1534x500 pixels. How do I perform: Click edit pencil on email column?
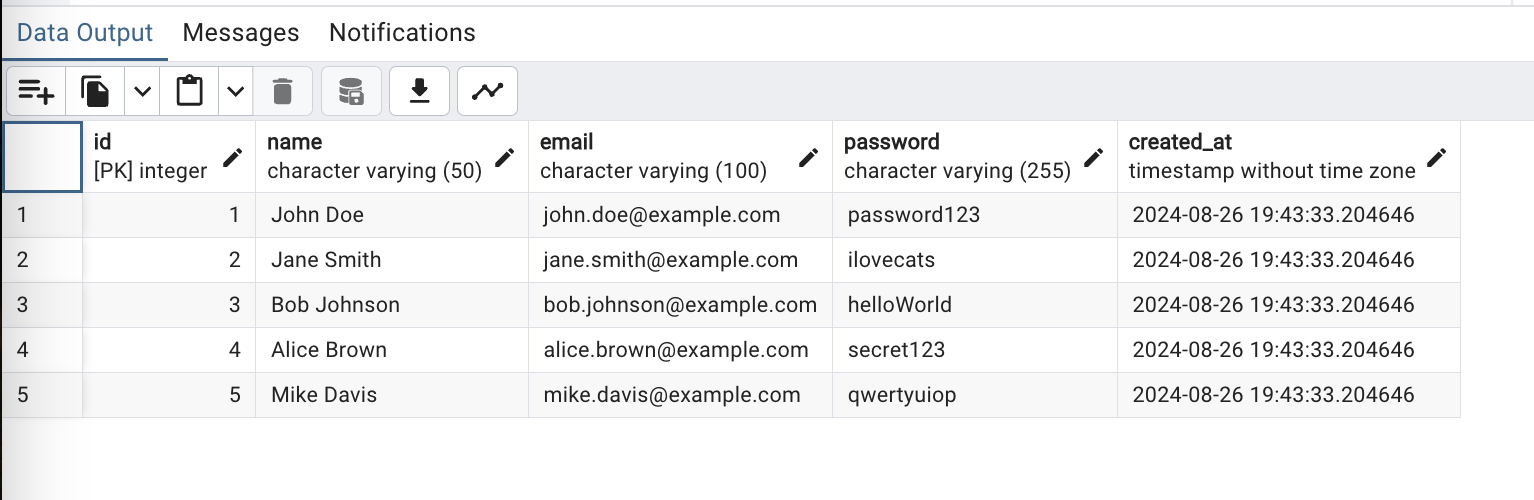[809, 157]
